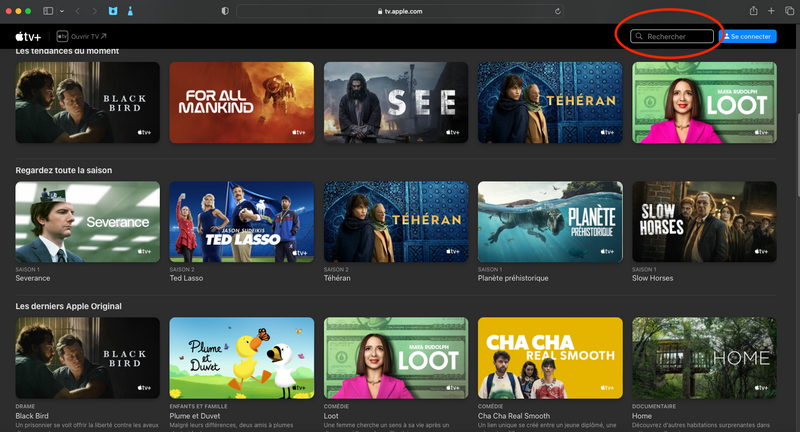
Task: Click the Rechercher search field
Action: point(672,36)
